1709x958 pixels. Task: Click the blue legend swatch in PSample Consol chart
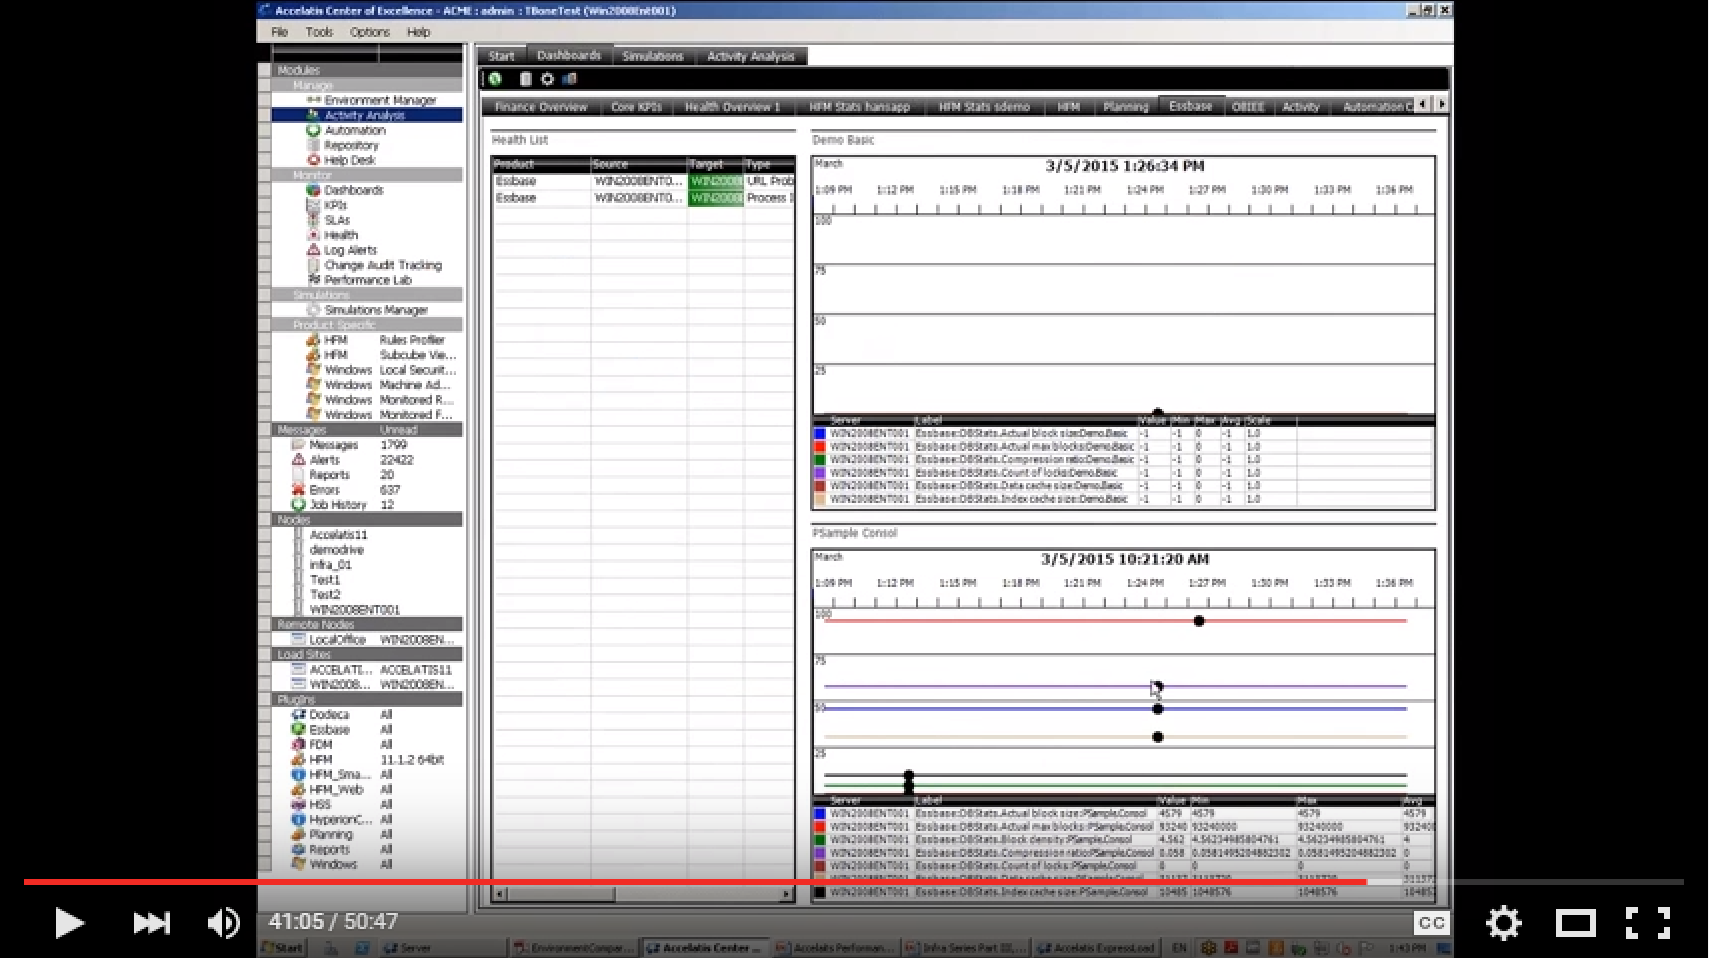[x=820, y=814]
